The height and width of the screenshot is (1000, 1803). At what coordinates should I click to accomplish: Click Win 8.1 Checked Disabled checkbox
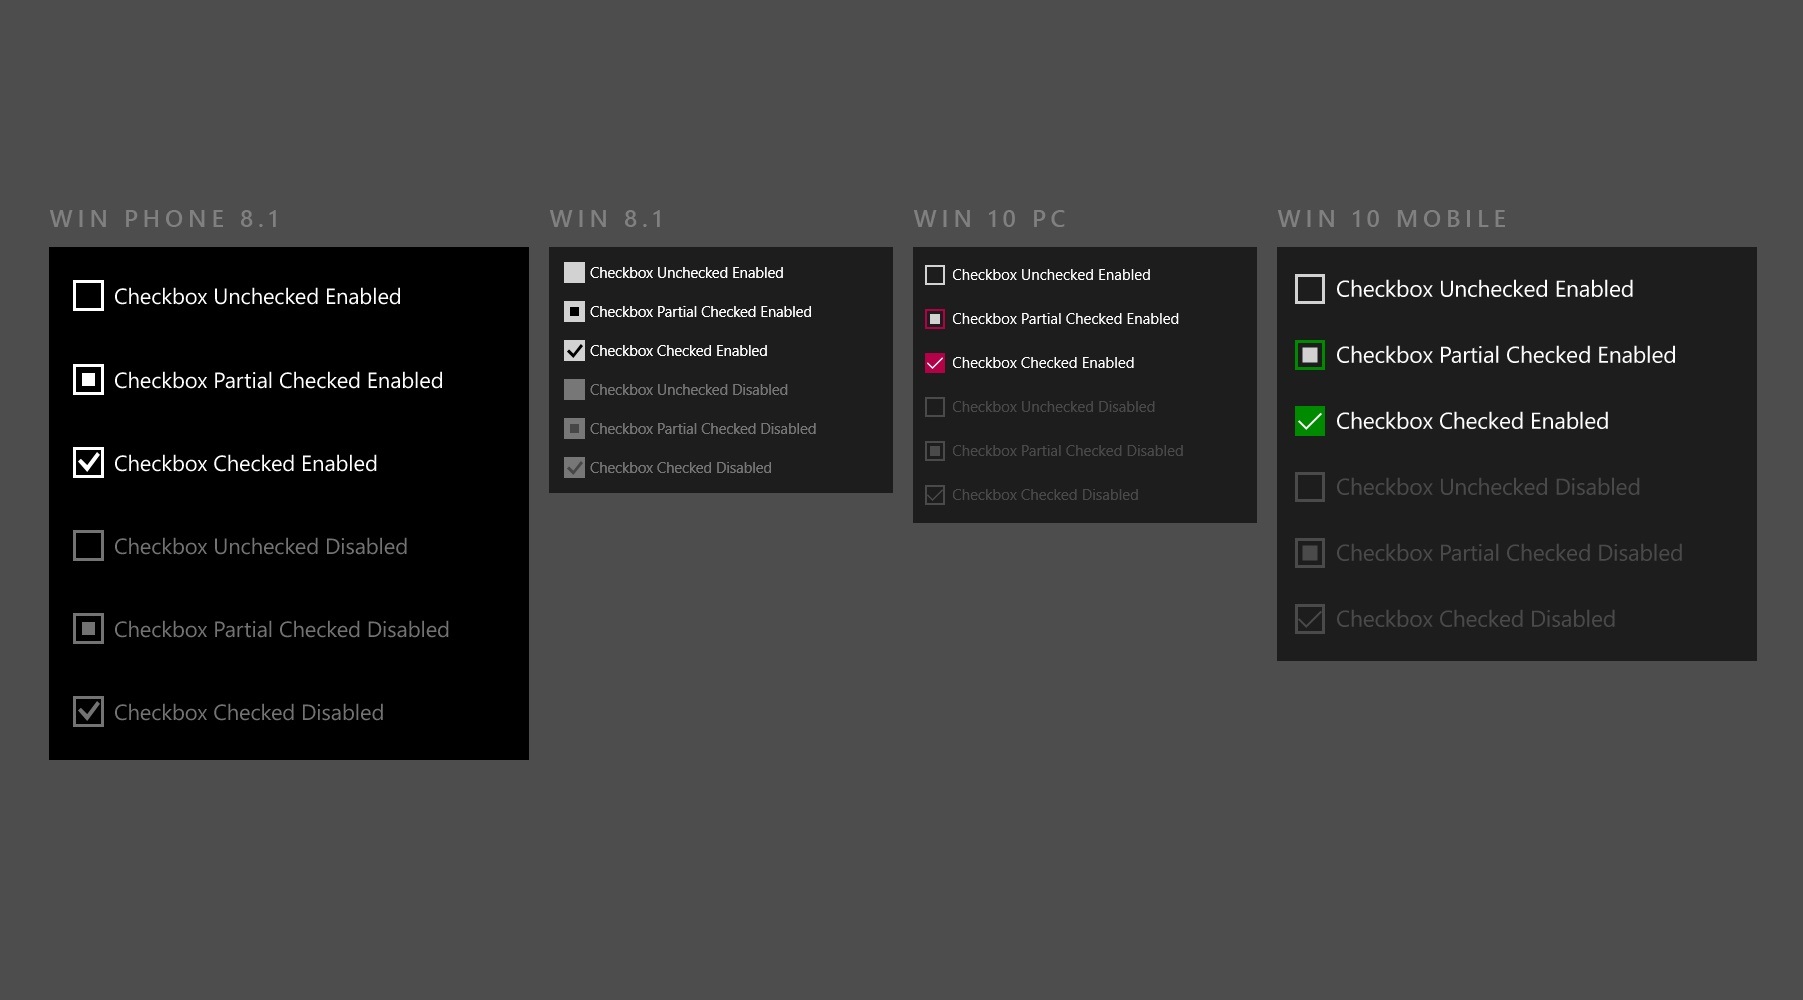[x=574, y=467]
